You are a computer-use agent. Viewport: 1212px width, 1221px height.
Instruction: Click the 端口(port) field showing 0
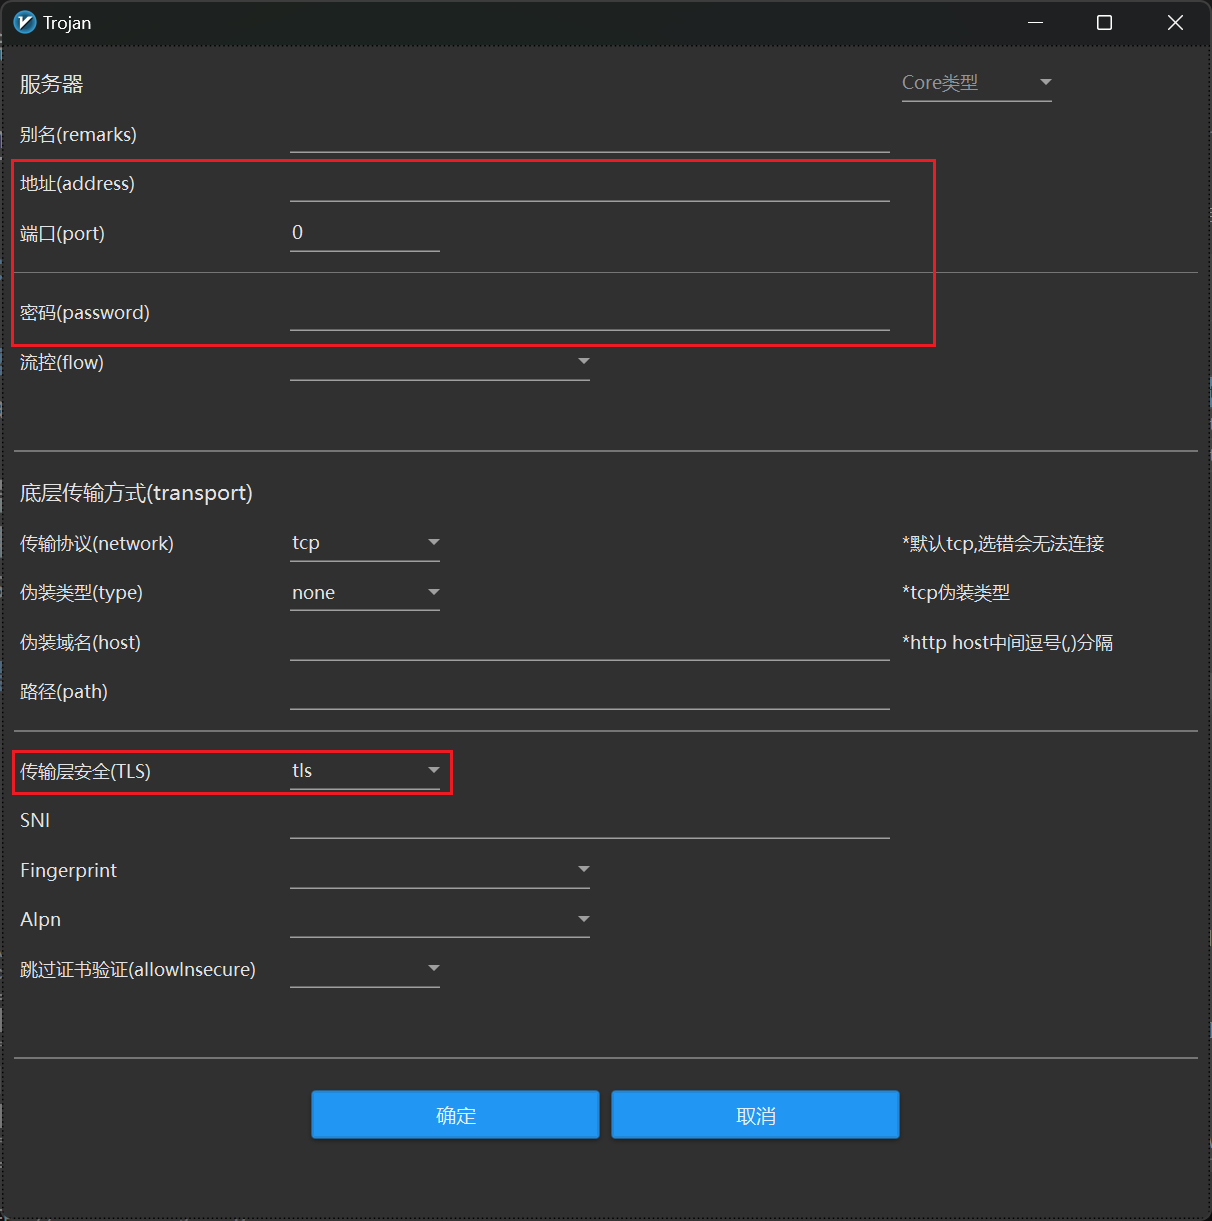coord(364,233)
